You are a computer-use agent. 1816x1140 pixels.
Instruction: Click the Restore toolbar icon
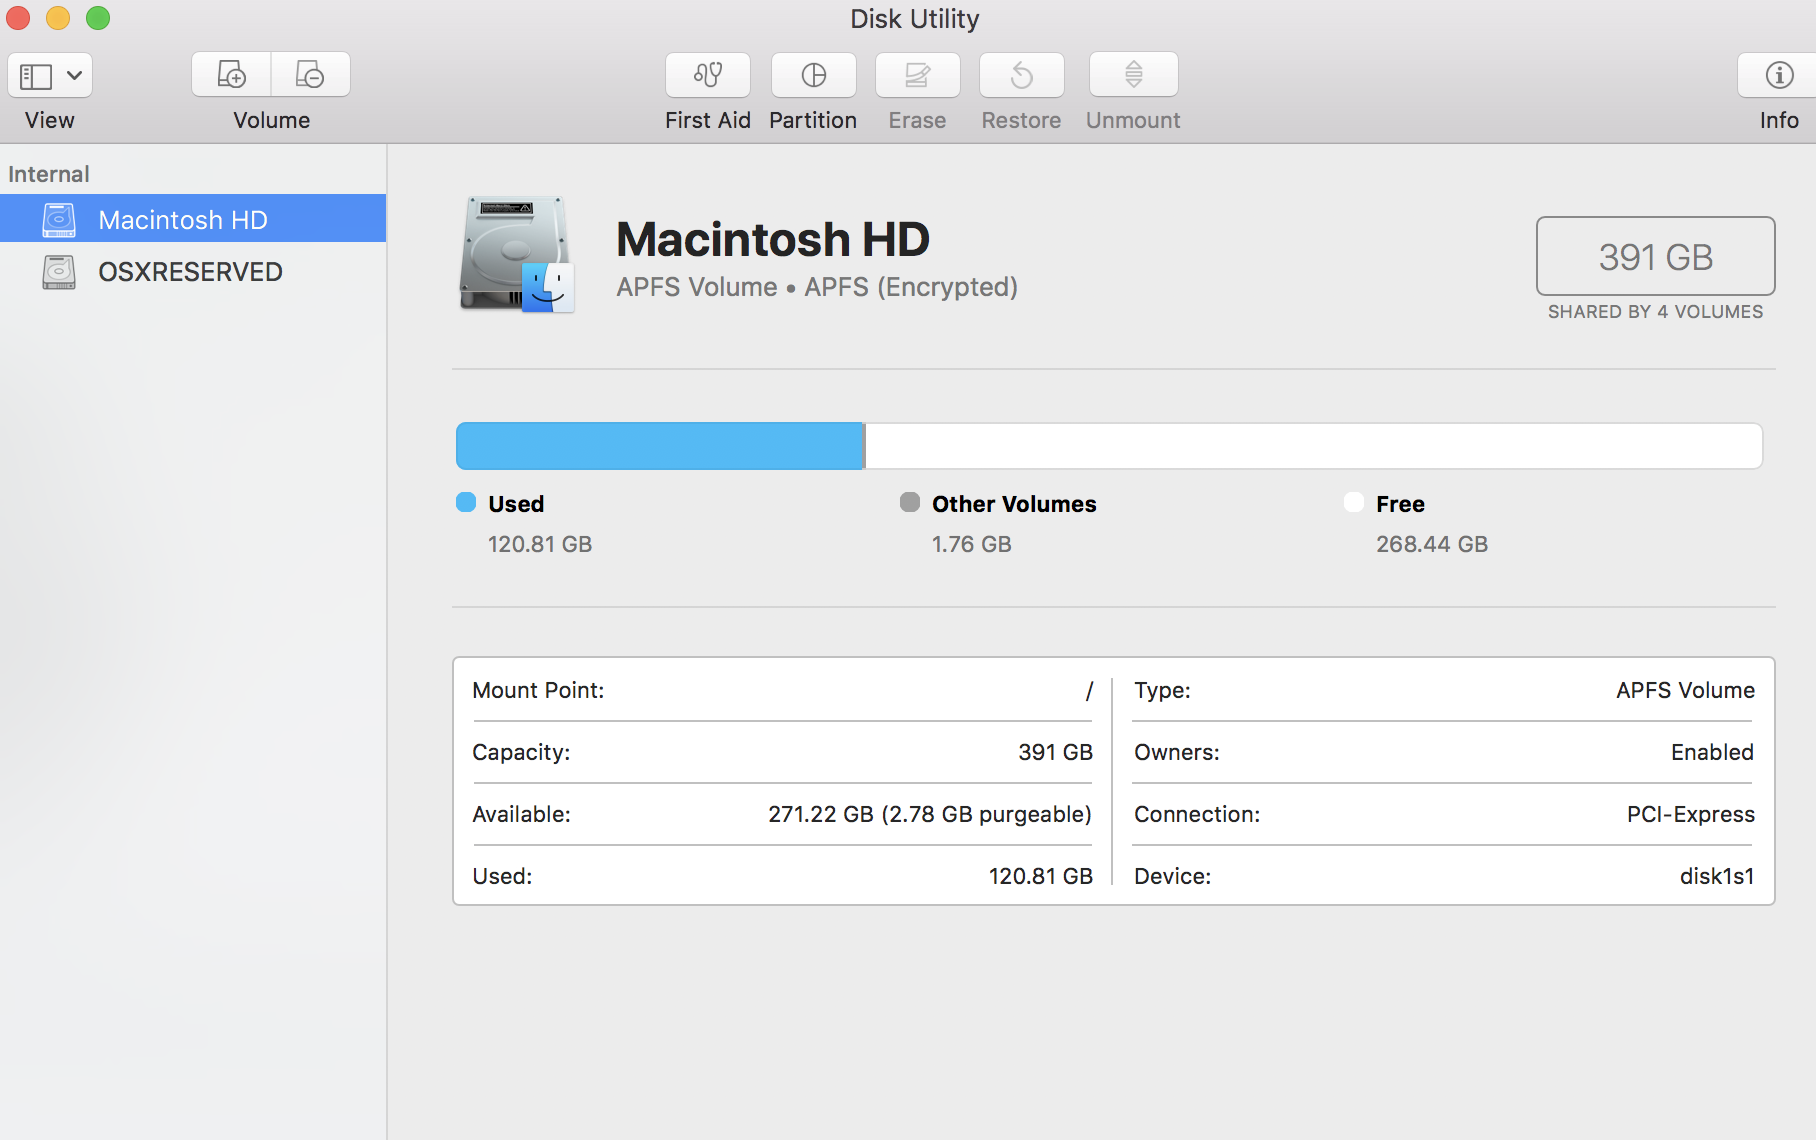[x=1022, y=75]
